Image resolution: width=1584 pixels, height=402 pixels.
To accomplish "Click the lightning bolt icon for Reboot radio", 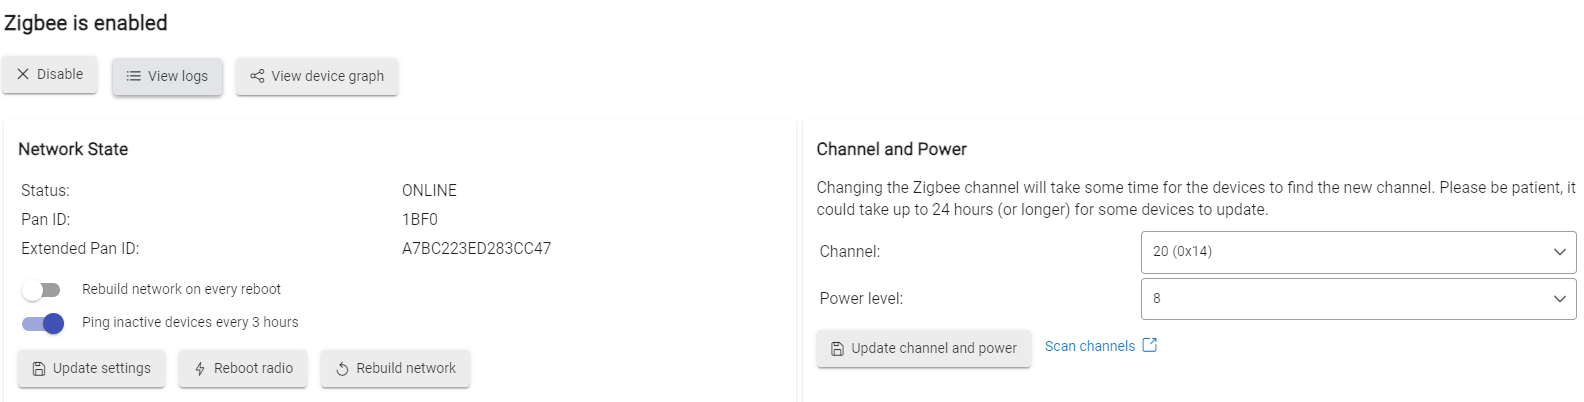I will [x=200, y=369].
